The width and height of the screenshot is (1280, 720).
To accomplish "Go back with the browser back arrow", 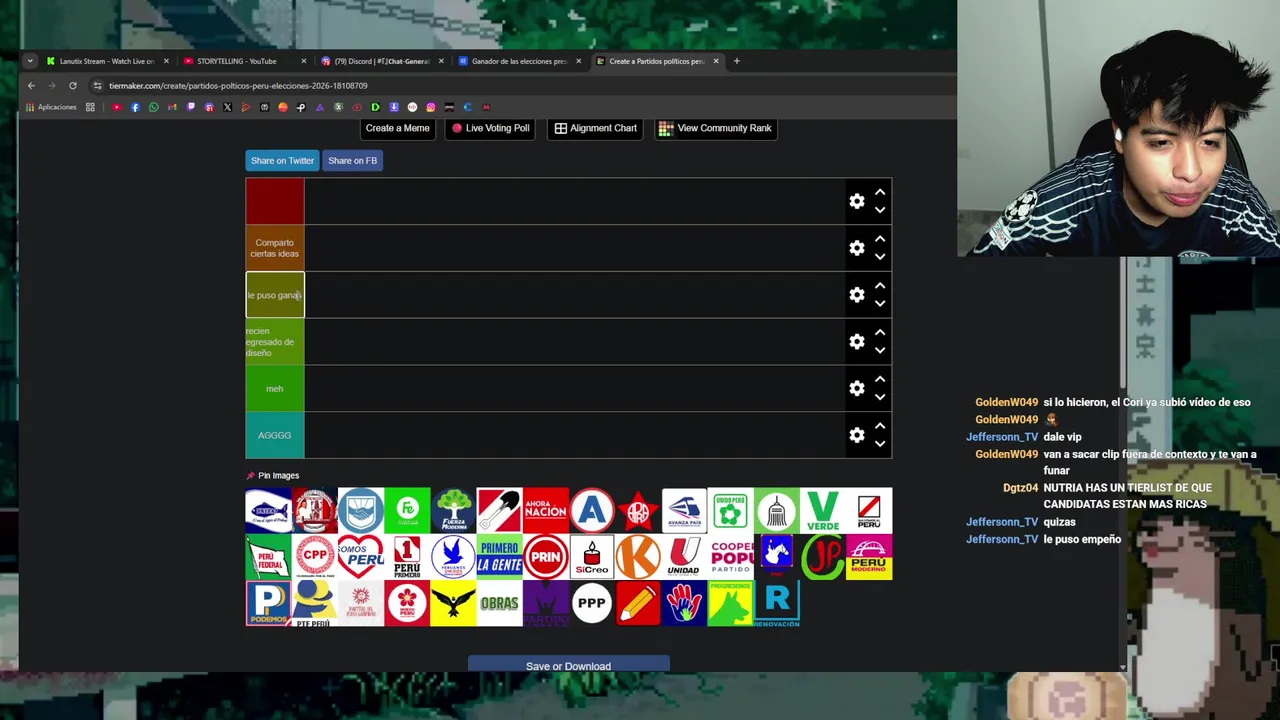I will (31, 86).
